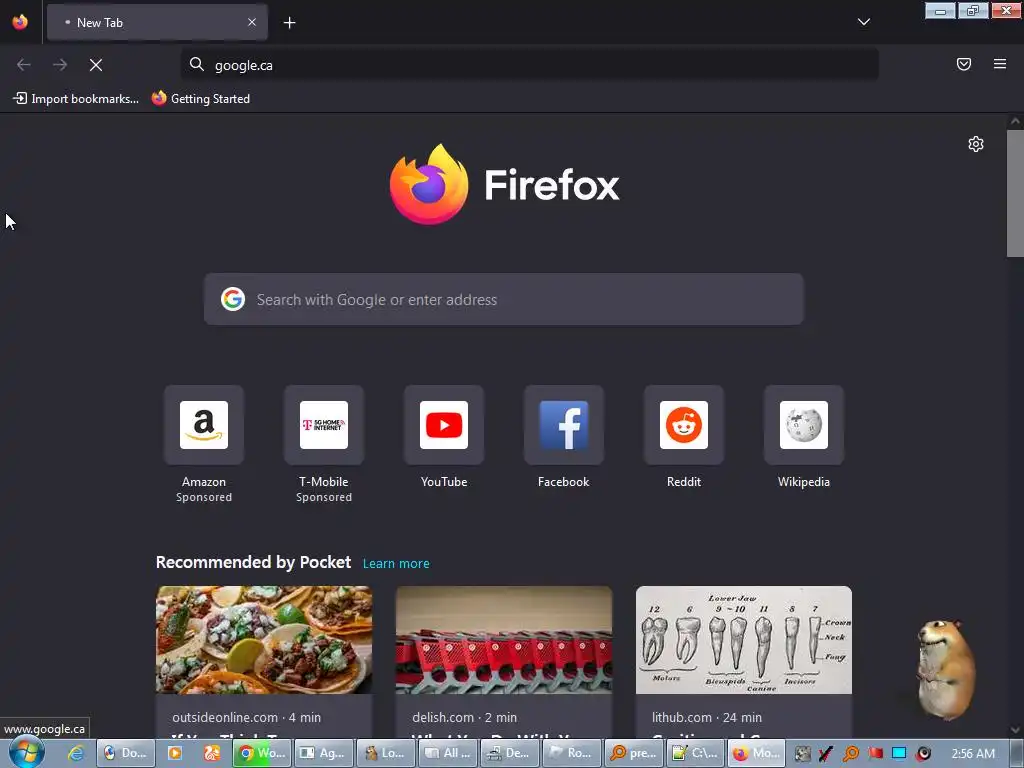Open new tab personalize gear icon
Screen dimensions: 1024x768
coord(976,144)
